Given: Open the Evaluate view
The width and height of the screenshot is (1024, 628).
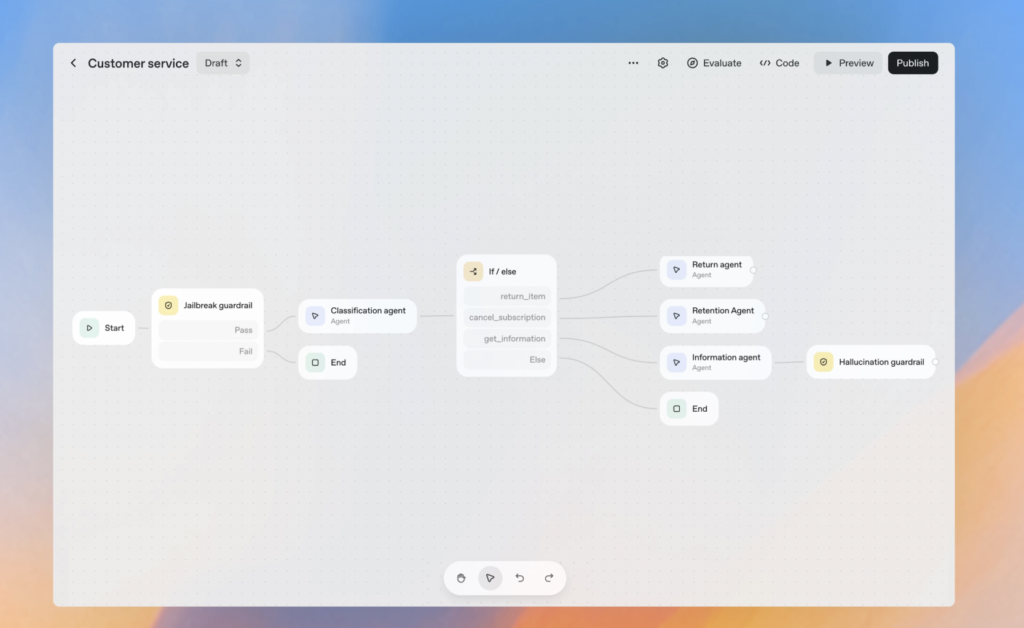Looking at the screenshot, I should point(714,63).
